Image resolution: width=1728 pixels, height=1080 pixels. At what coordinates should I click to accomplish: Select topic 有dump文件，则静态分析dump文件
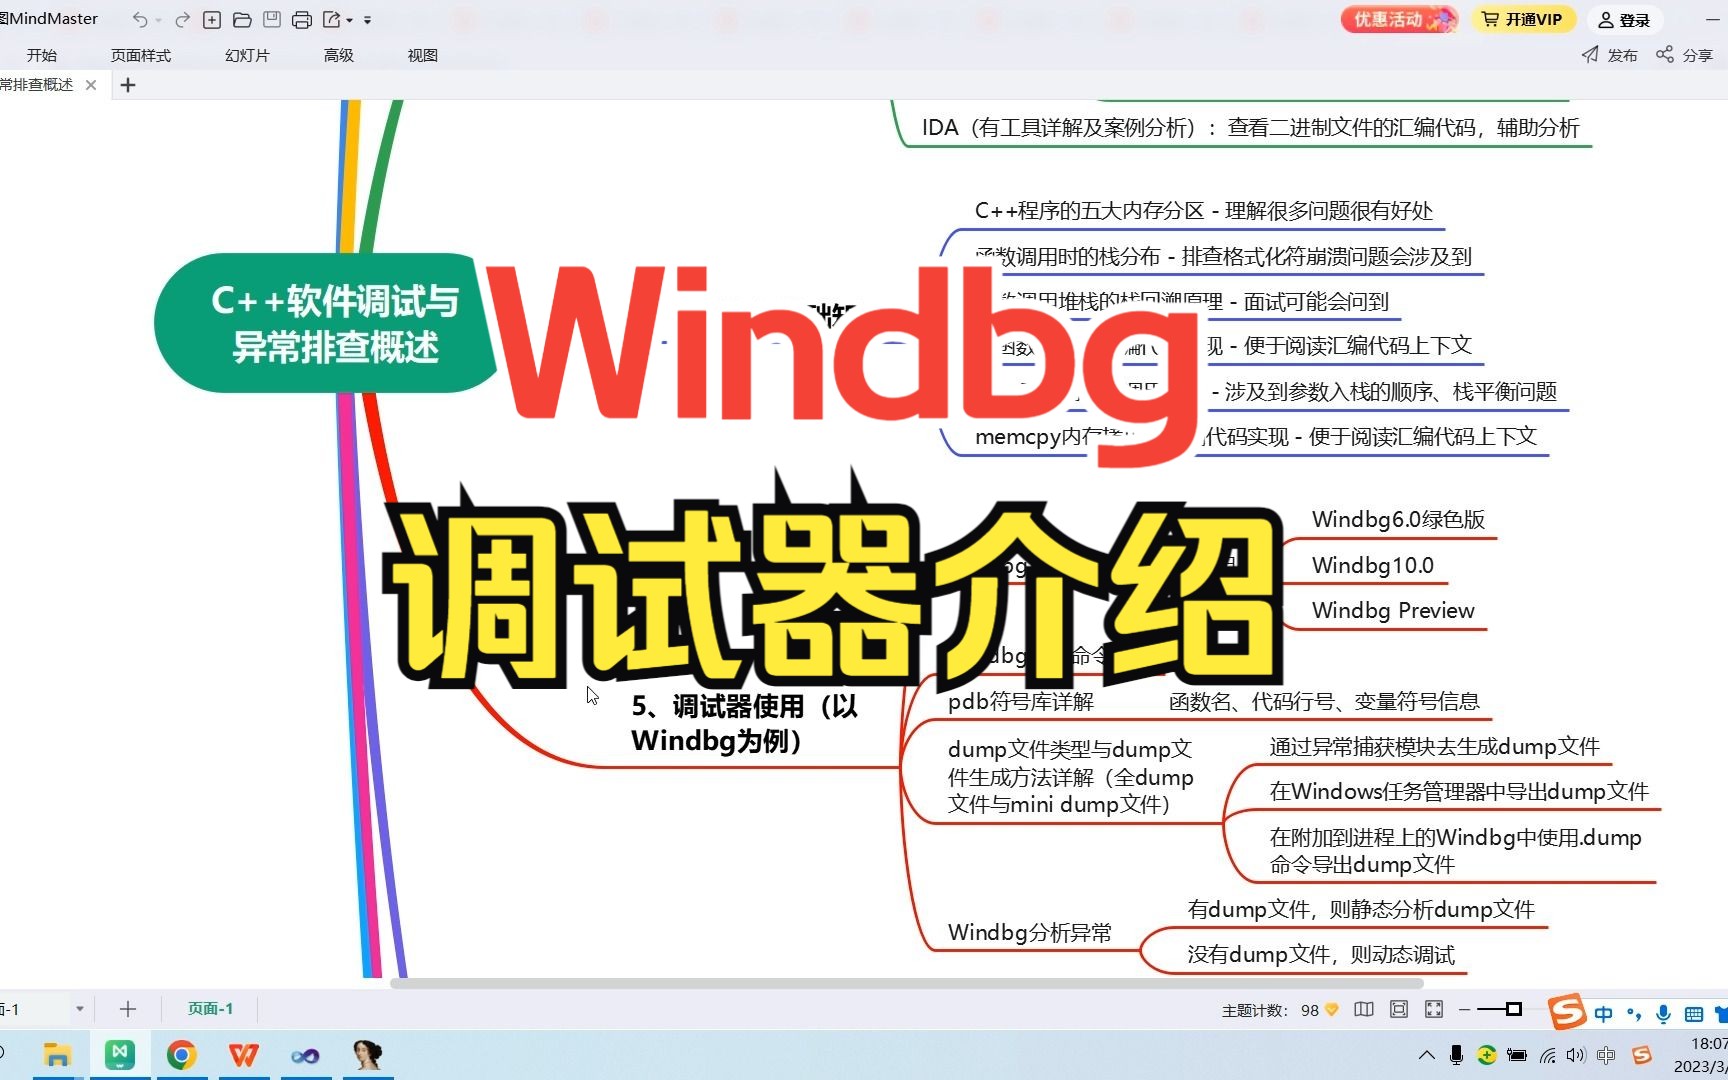coord(1361,909)
